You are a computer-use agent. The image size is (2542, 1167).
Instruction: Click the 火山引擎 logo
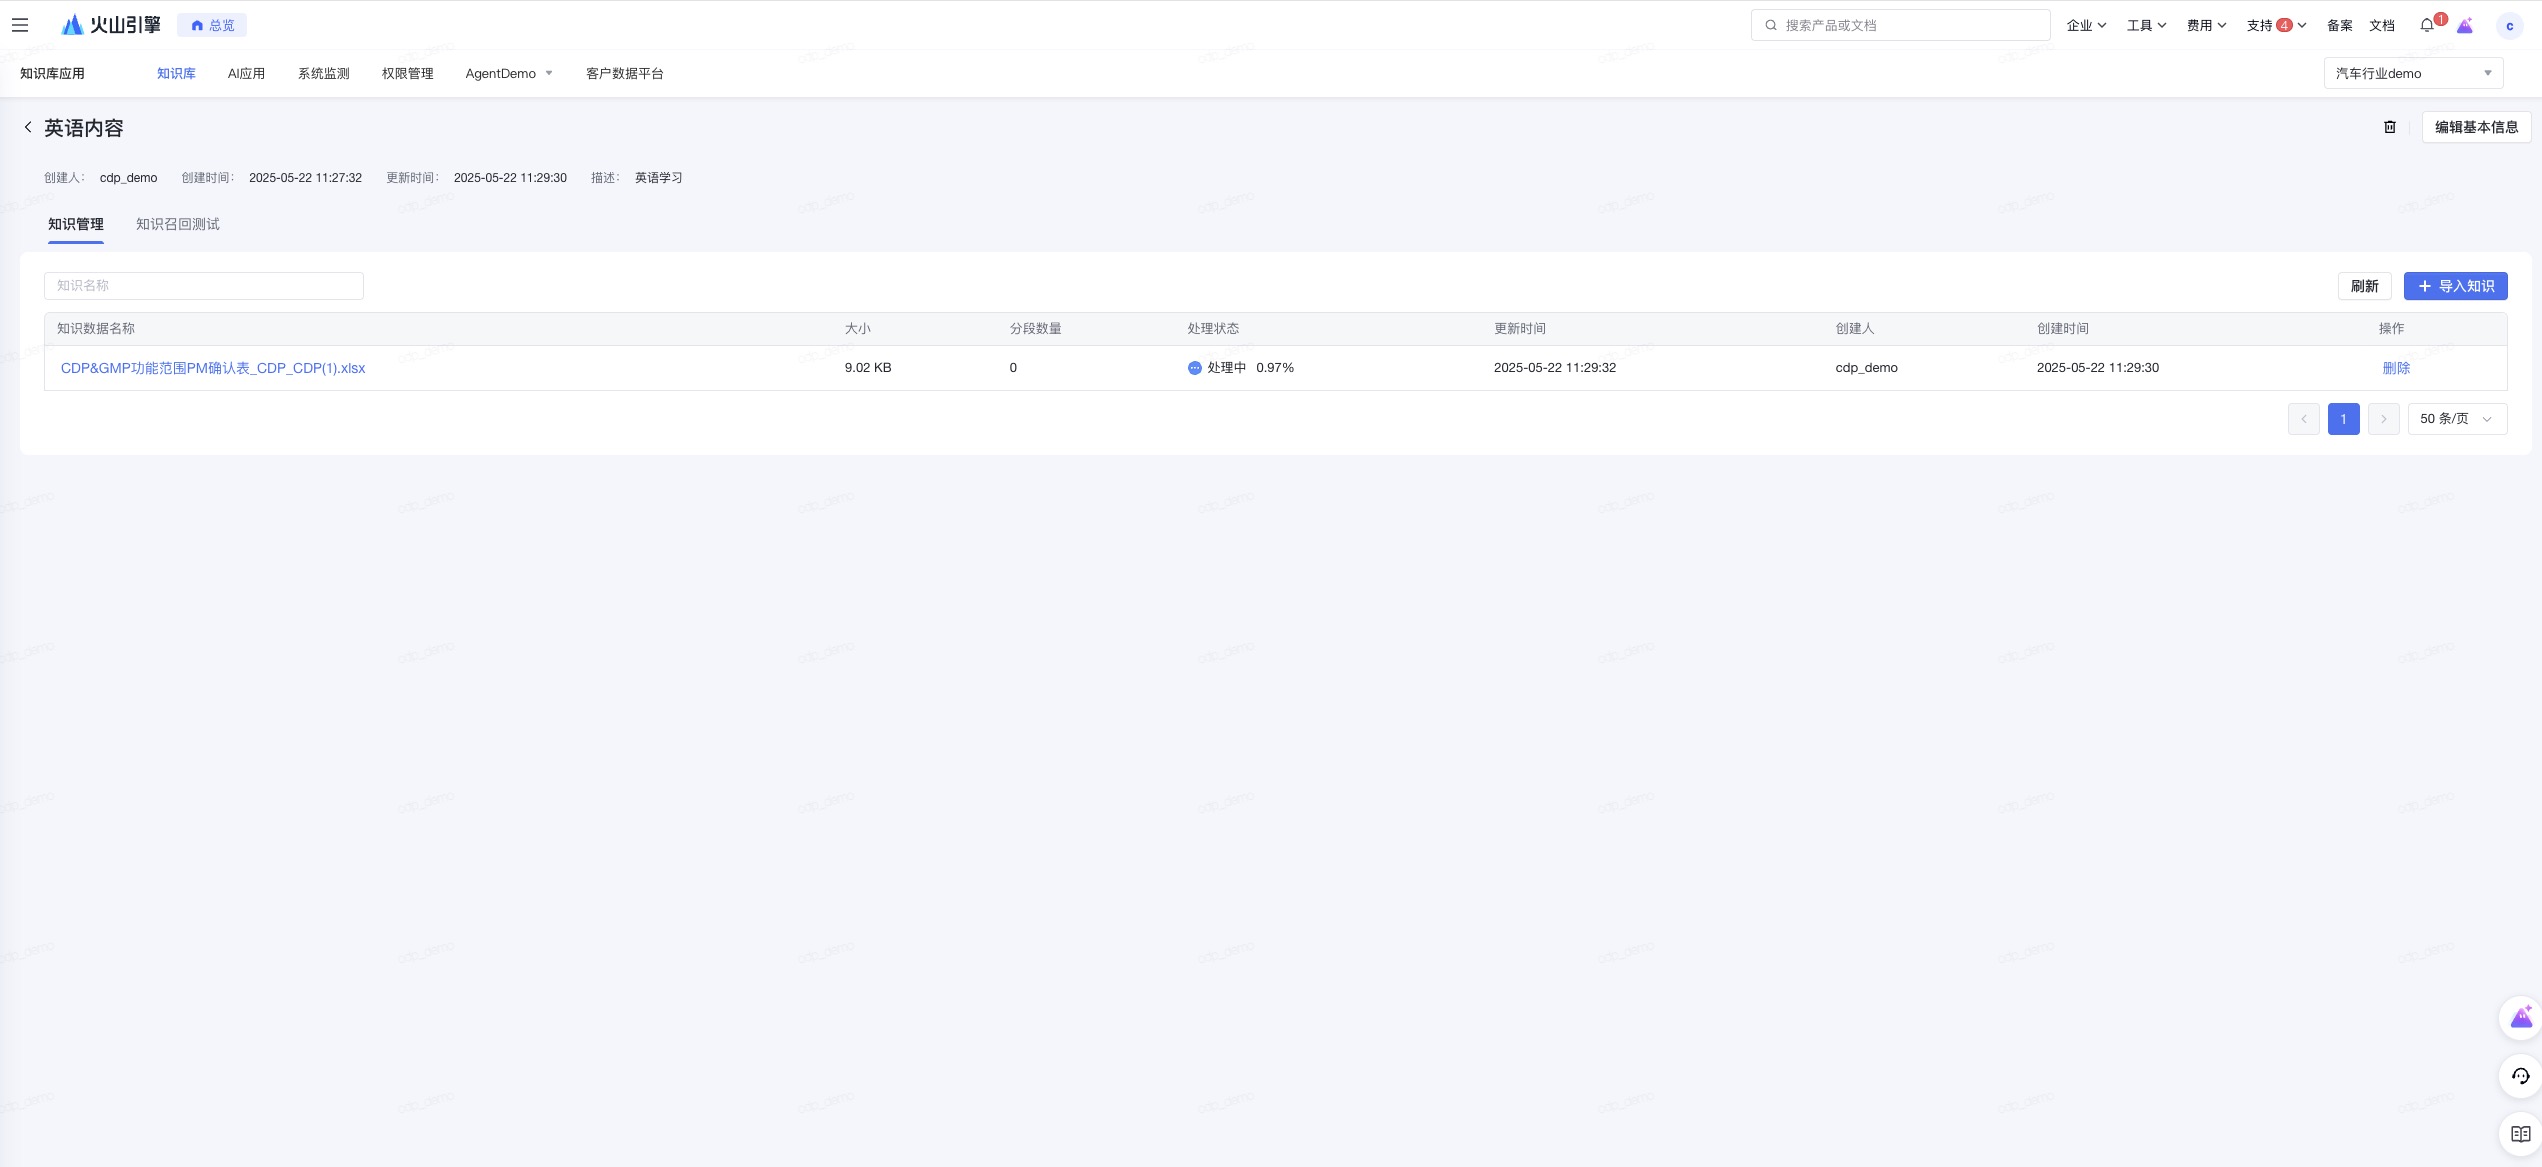click(111, 25)
